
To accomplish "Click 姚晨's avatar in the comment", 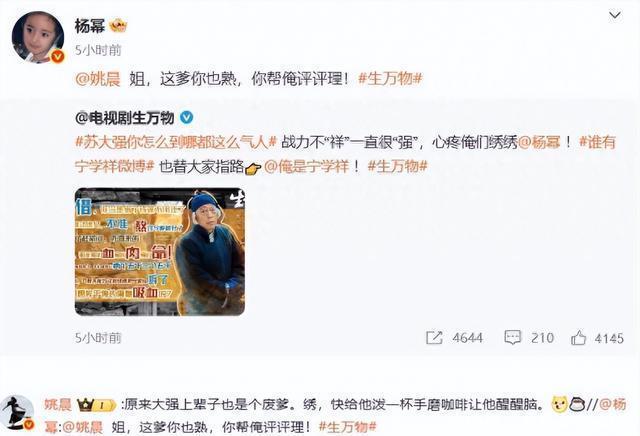I will click(x=17, y=413).
